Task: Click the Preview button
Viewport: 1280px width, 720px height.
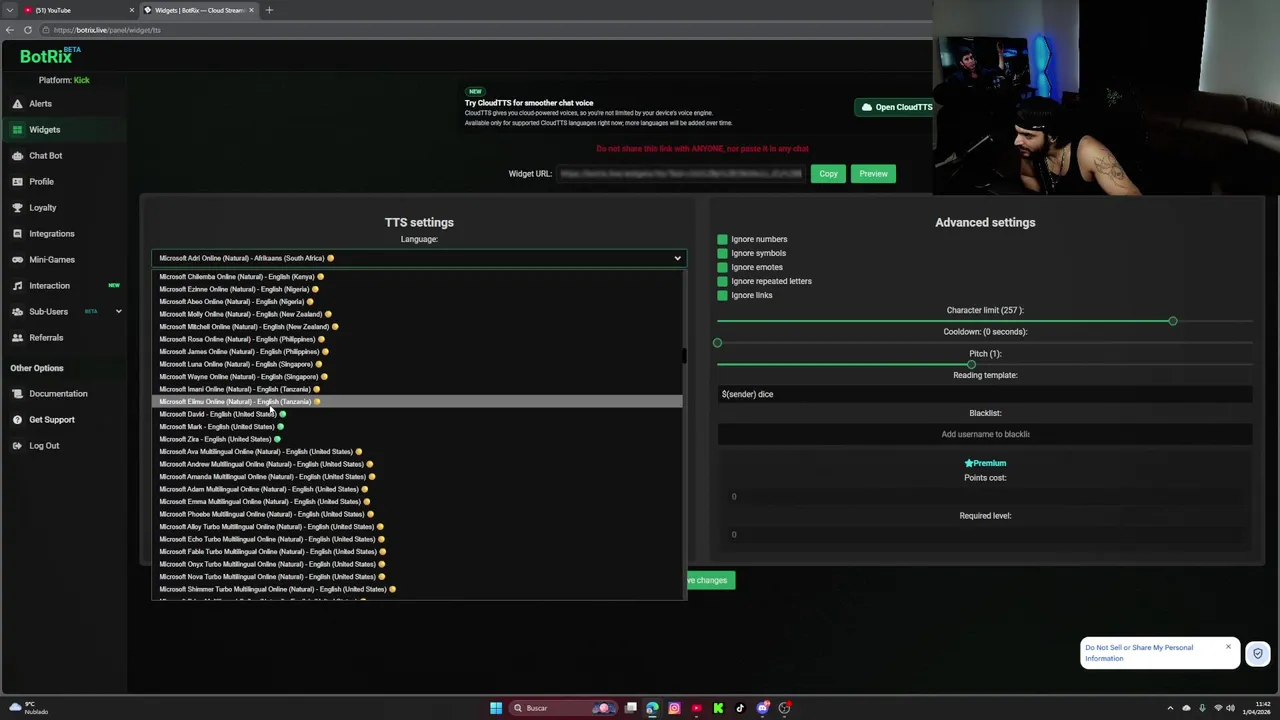Action: 873,174
